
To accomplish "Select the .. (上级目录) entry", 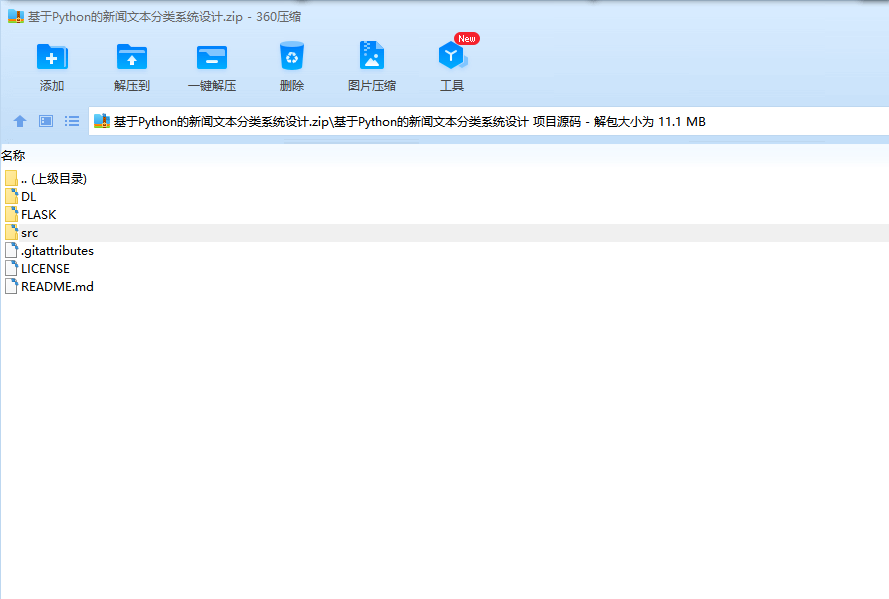I will tap(54, 179).
